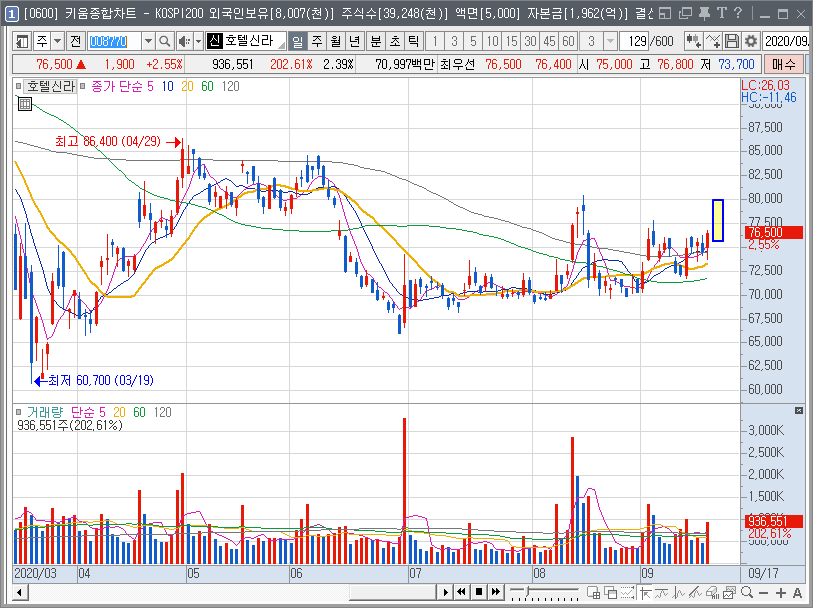Image resolution: width=813 pixels, height=608 pixels.
Task: Open chart settings gear icon
Action: point(750,40)
